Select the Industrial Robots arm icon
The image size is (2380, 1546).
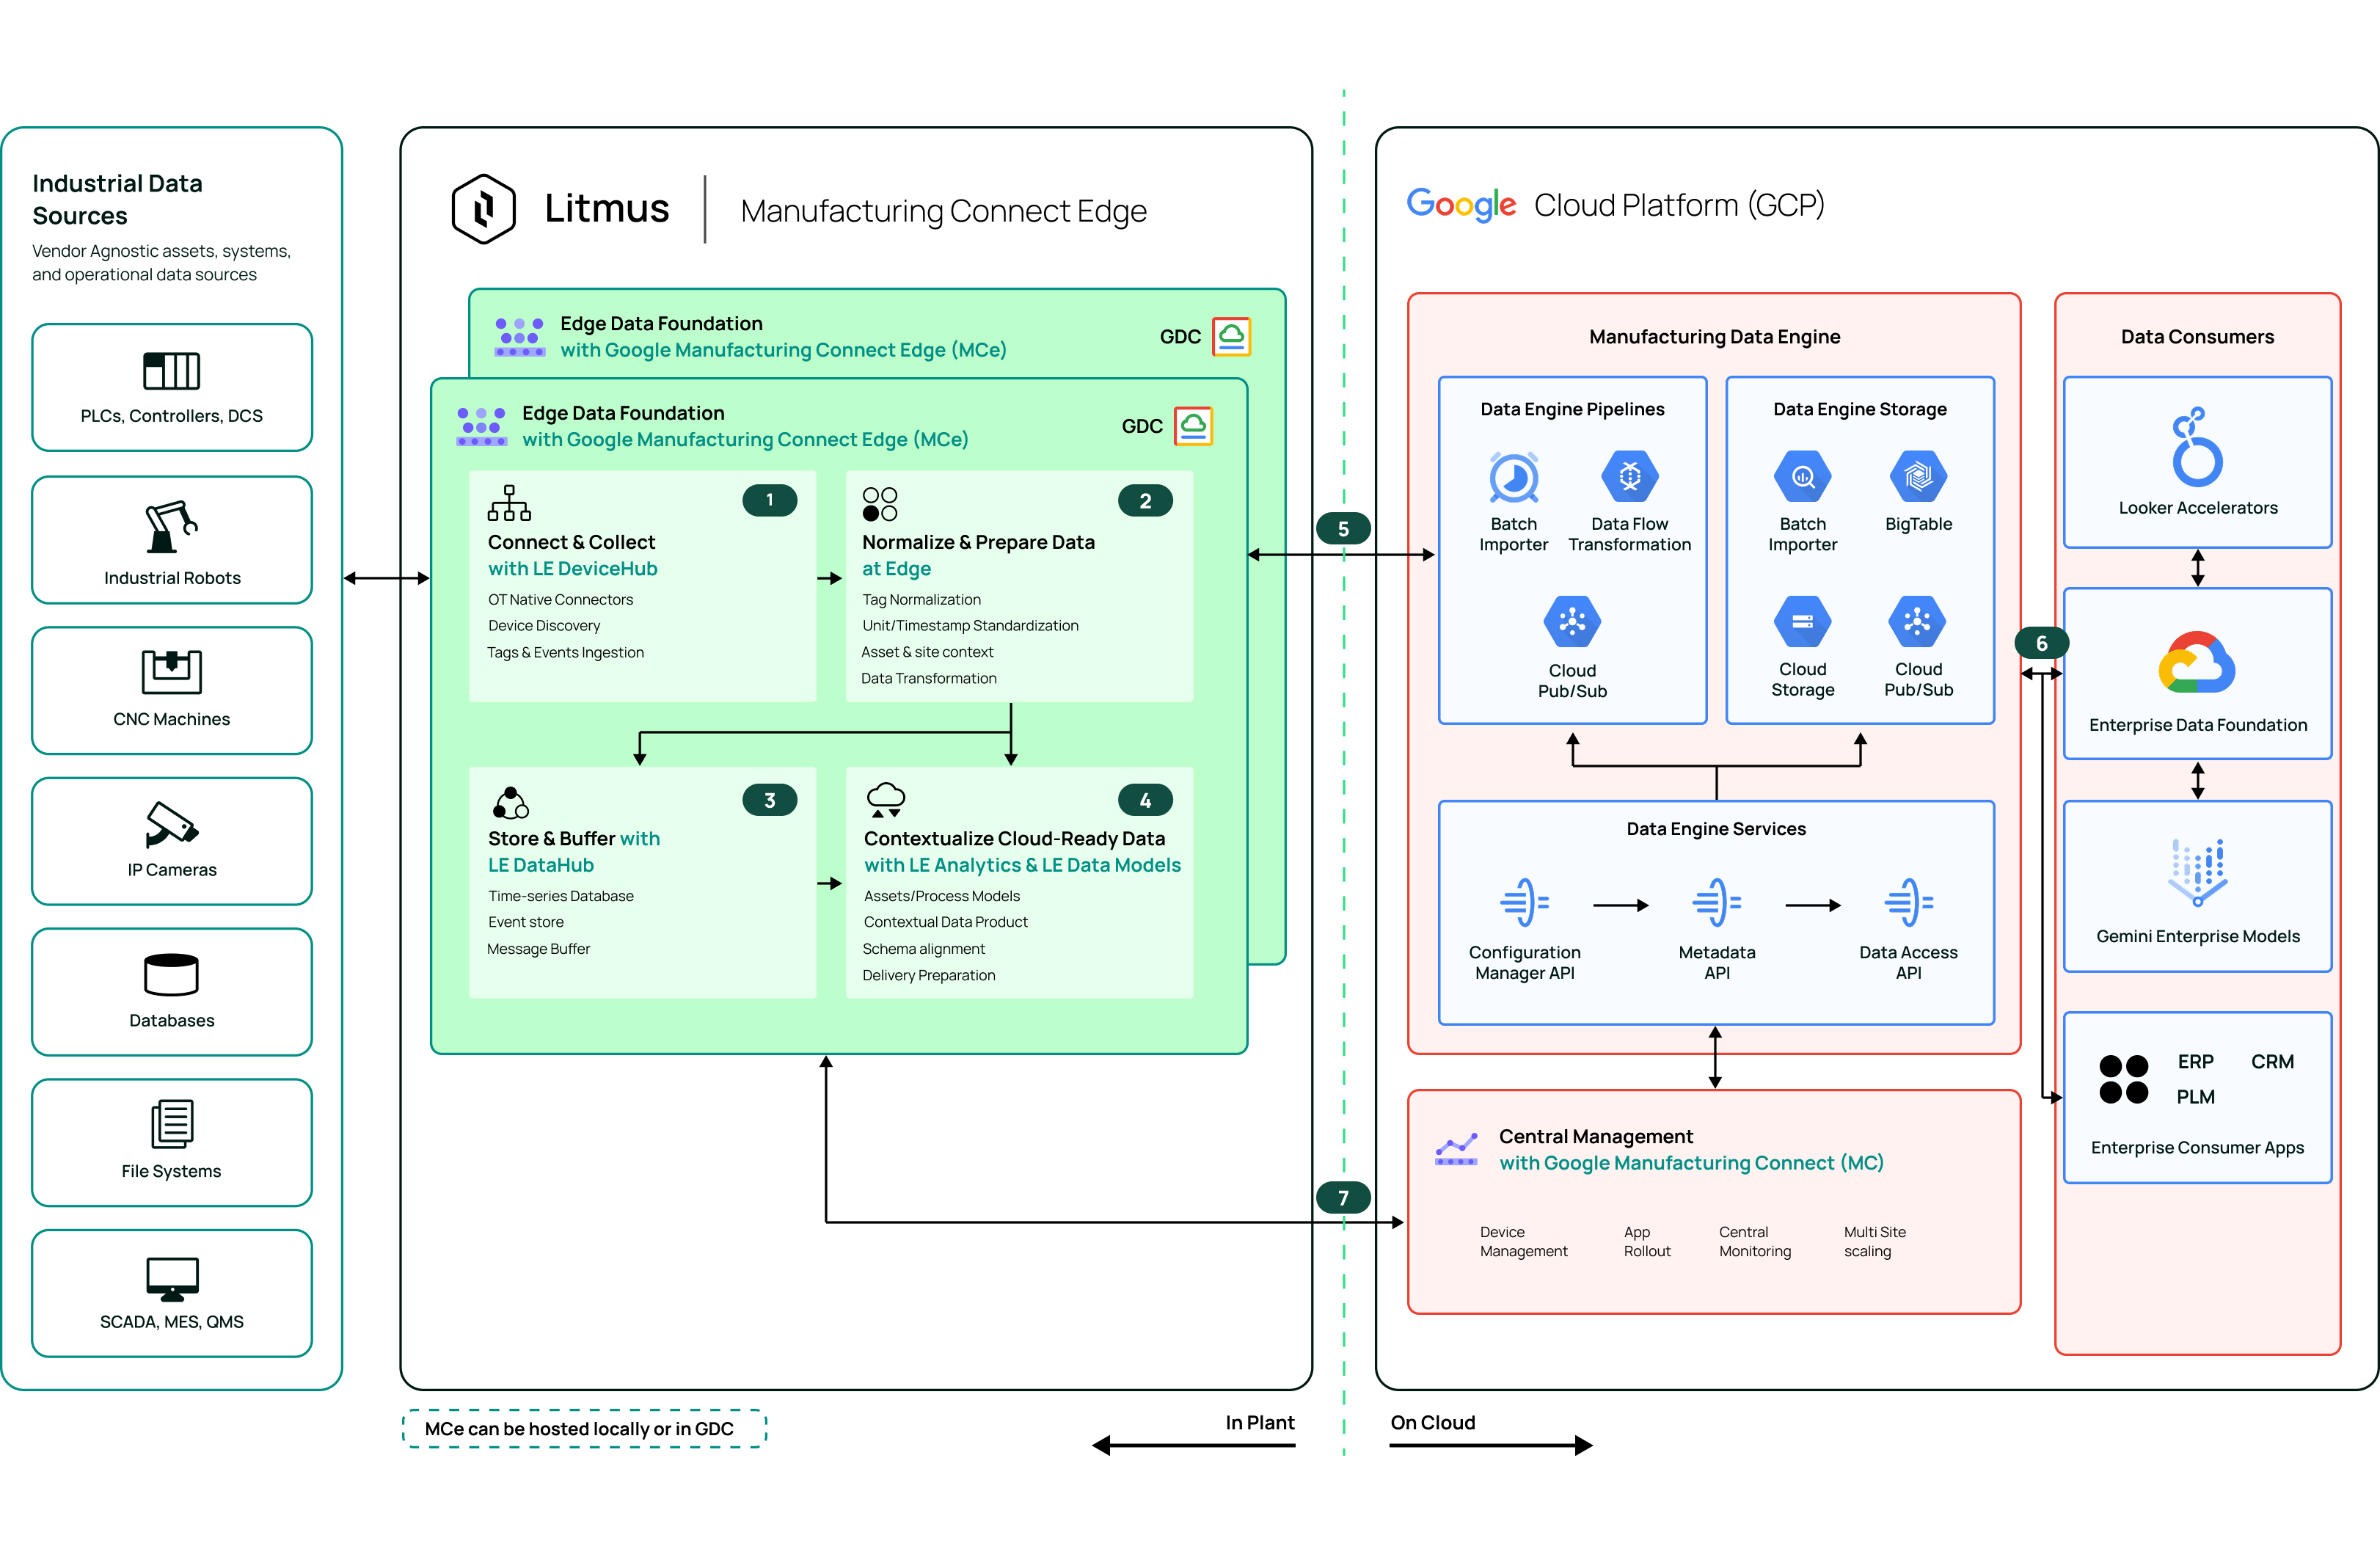pos(171,527)
